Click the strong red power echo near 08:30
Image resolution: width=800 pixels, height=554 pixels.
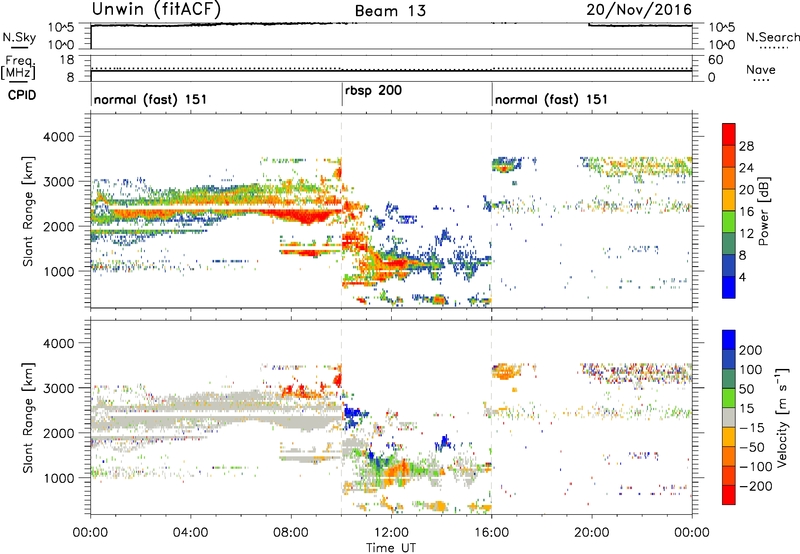pyautogui.click(x=306, y=217)
